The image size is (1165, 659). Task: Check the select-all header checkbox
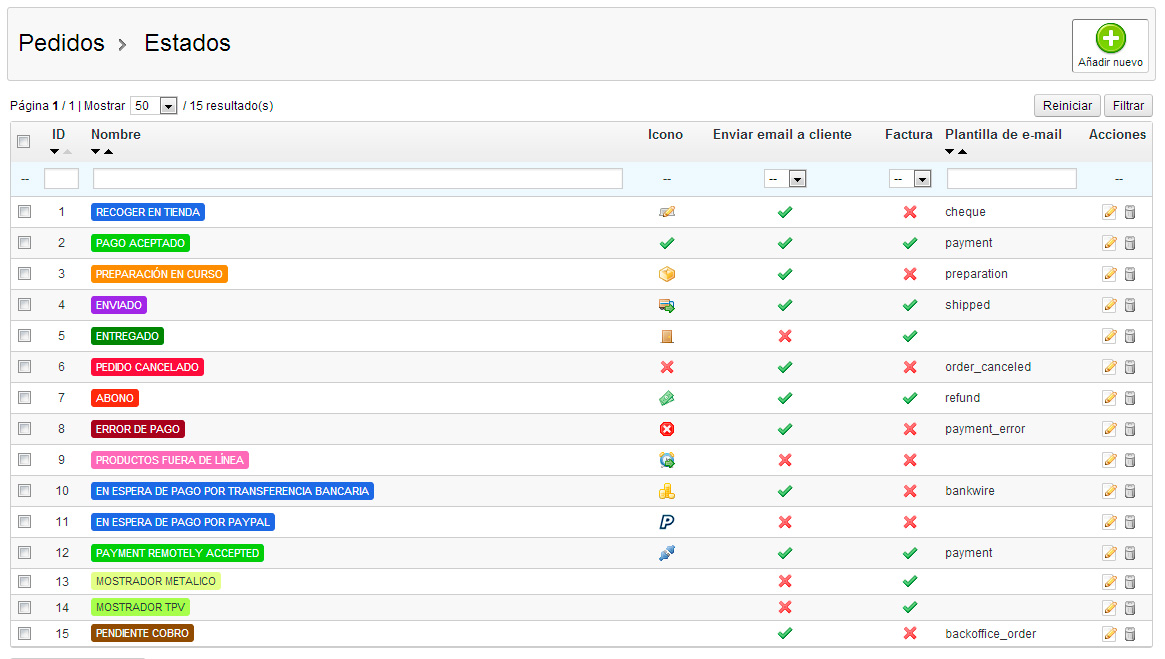coord(24,142)
